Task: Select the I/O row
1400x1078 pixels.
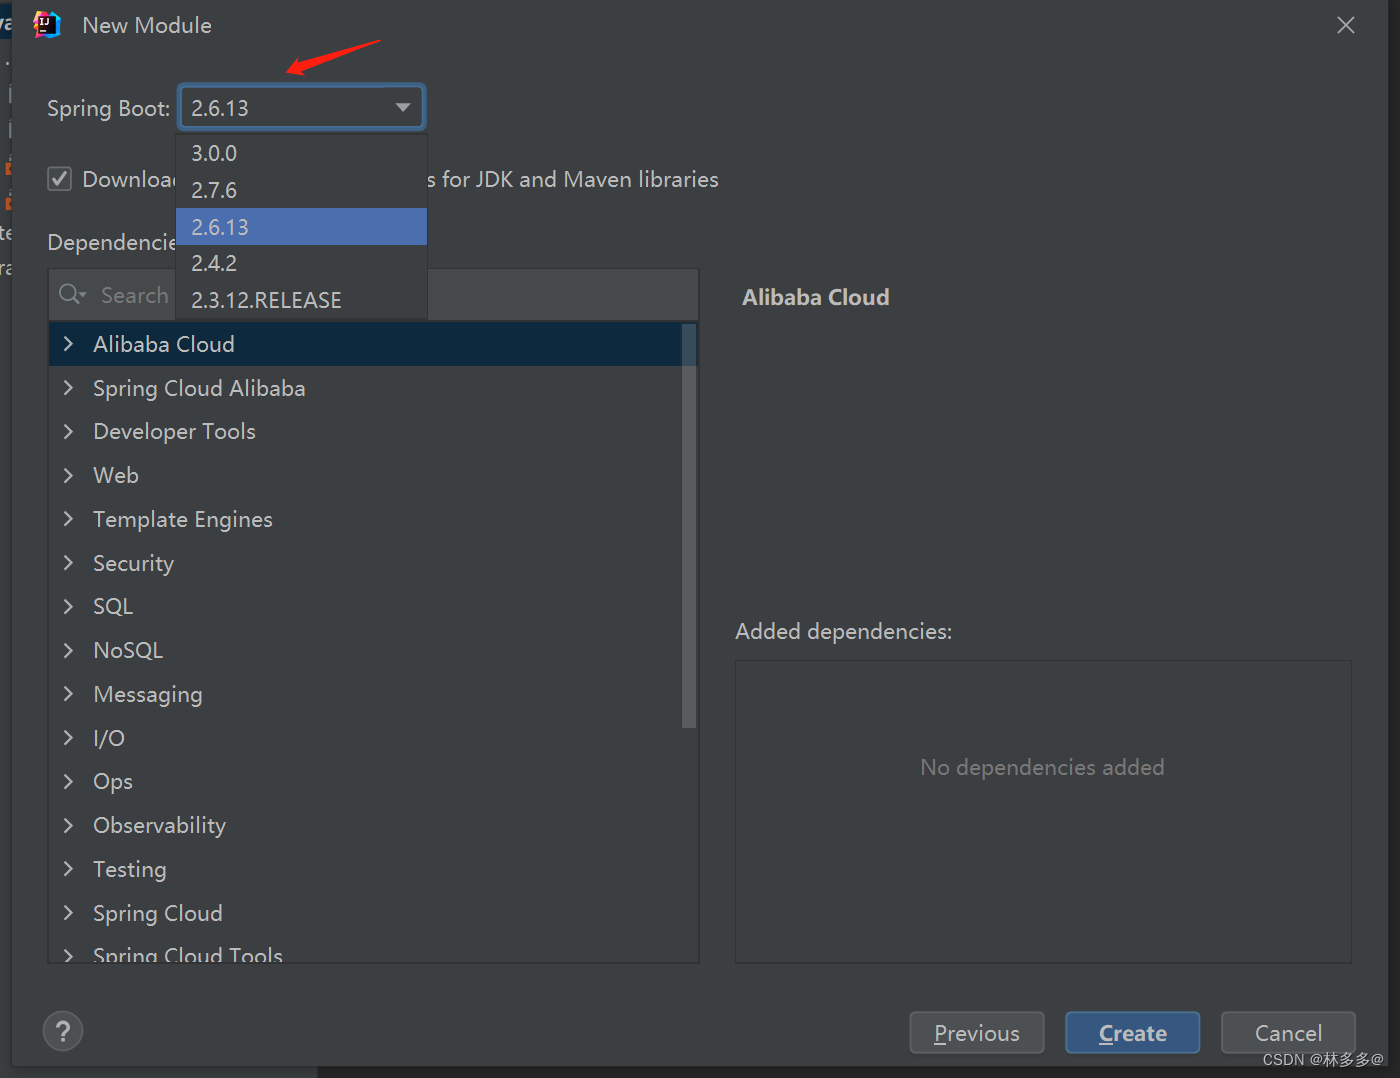Action: pos(366,738)
